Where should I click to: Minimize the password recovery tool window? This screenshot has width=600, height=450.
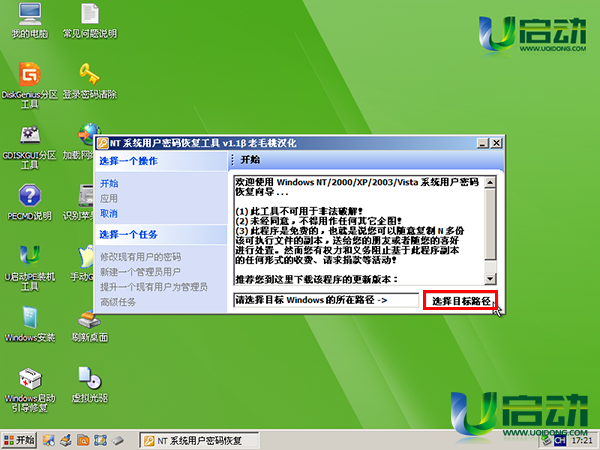point(483,143)
